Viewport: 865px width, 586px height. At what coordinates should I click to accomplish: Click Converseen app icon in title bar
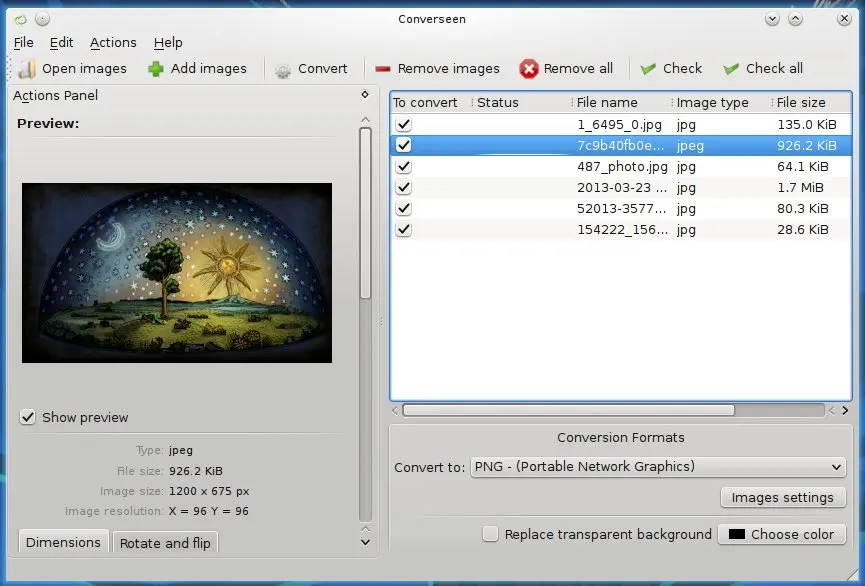pyautogui.click(x=20, y=20)
